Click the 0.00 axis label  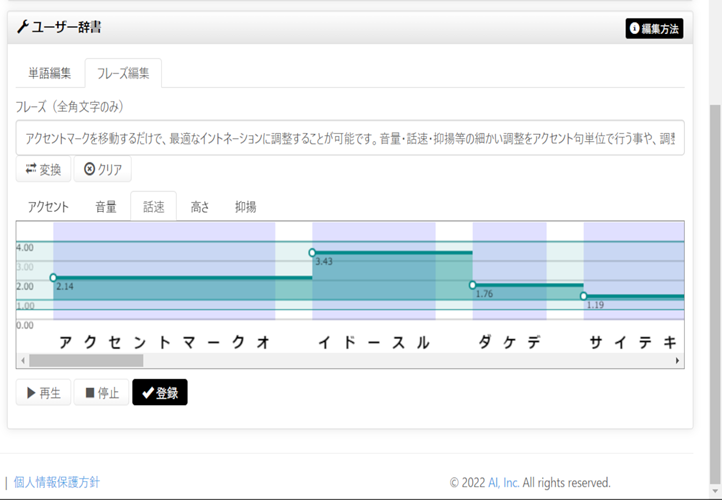coord(25,326)
